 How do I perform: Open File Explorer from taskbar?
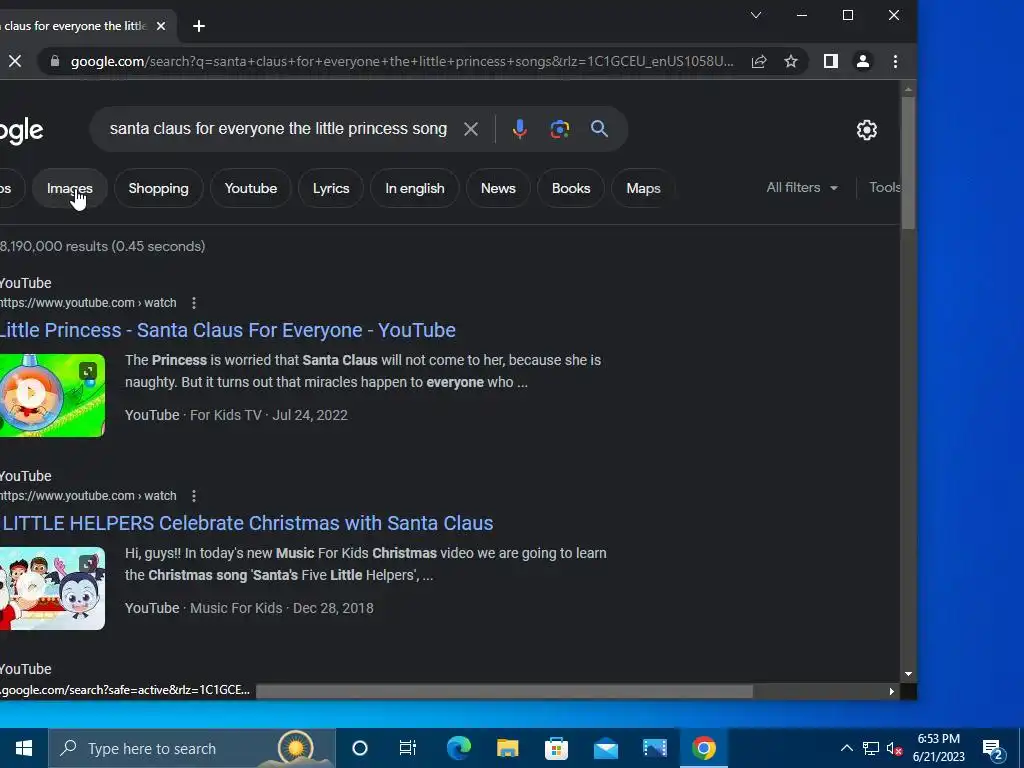pyautogui.click(x=507, y=748)
